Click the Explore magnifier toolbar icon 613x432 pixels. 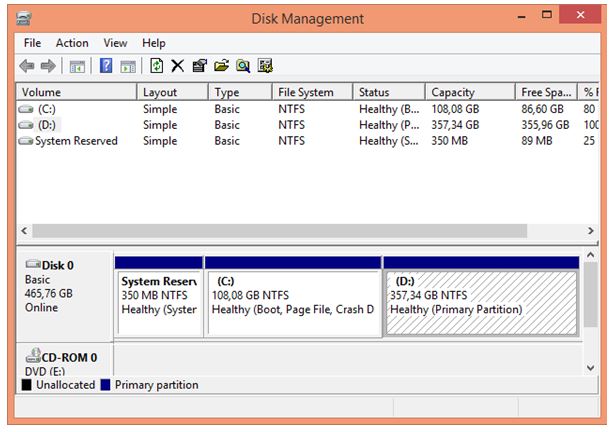coord(243,66)
